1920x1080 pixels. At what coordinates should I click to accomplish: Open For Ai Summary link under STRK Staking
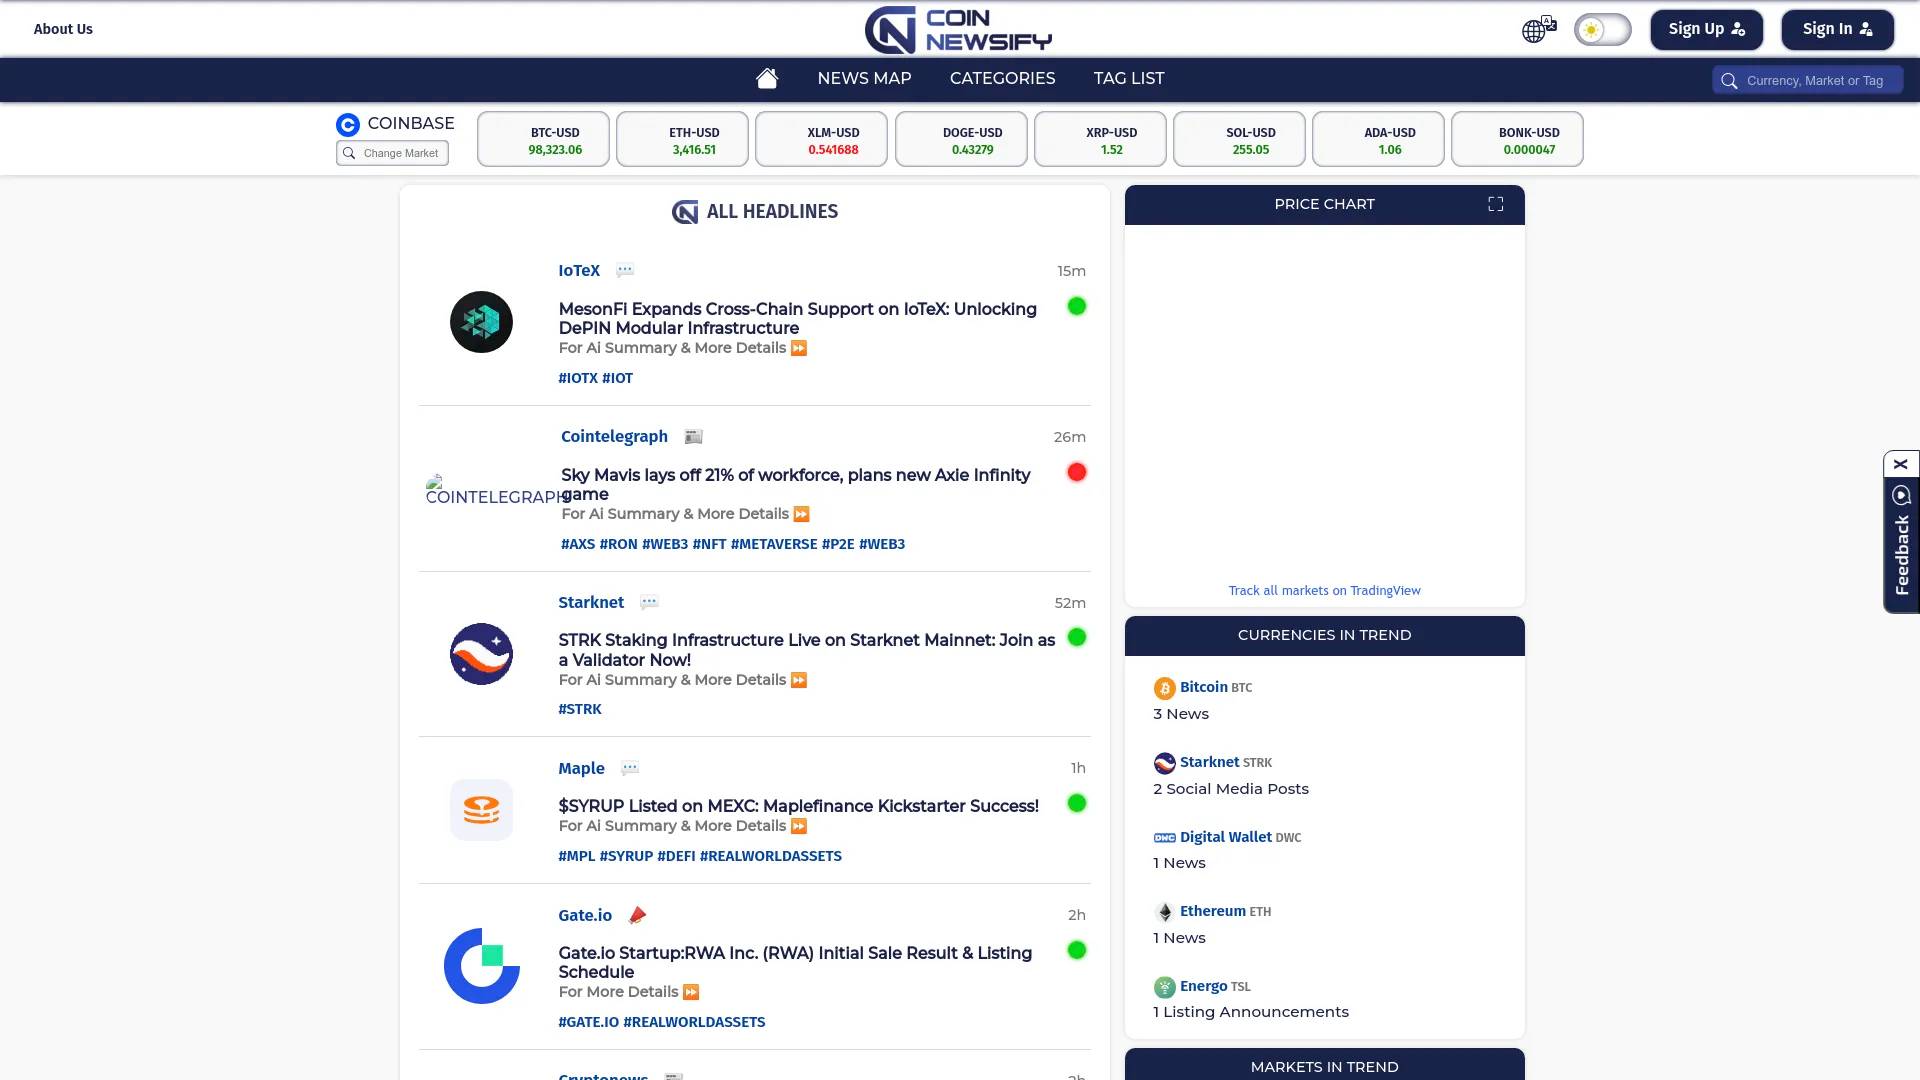tap(683, 680)
